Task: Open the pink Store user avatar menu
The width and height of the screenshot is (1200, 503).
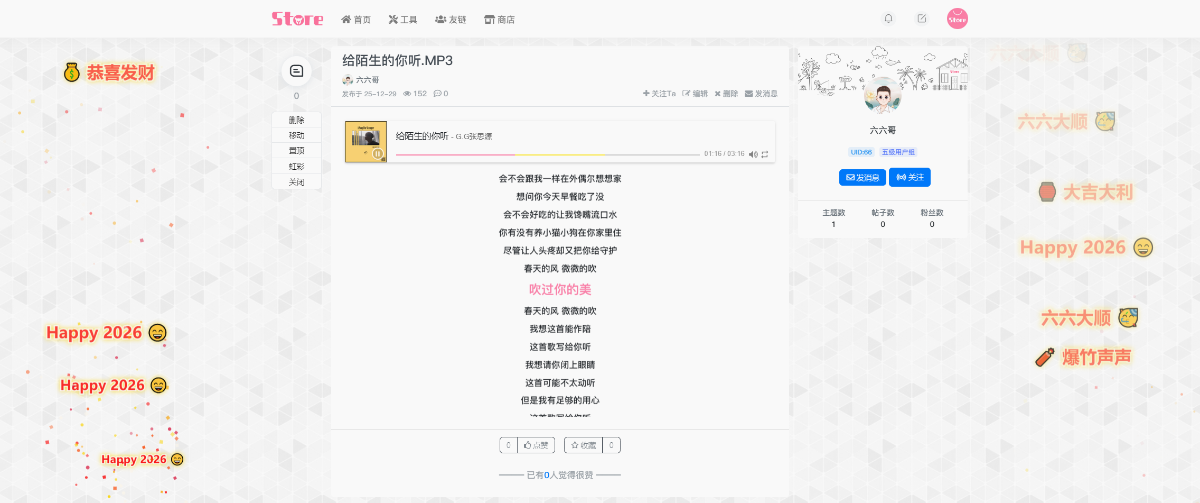Action: click(x=957, y=18)
